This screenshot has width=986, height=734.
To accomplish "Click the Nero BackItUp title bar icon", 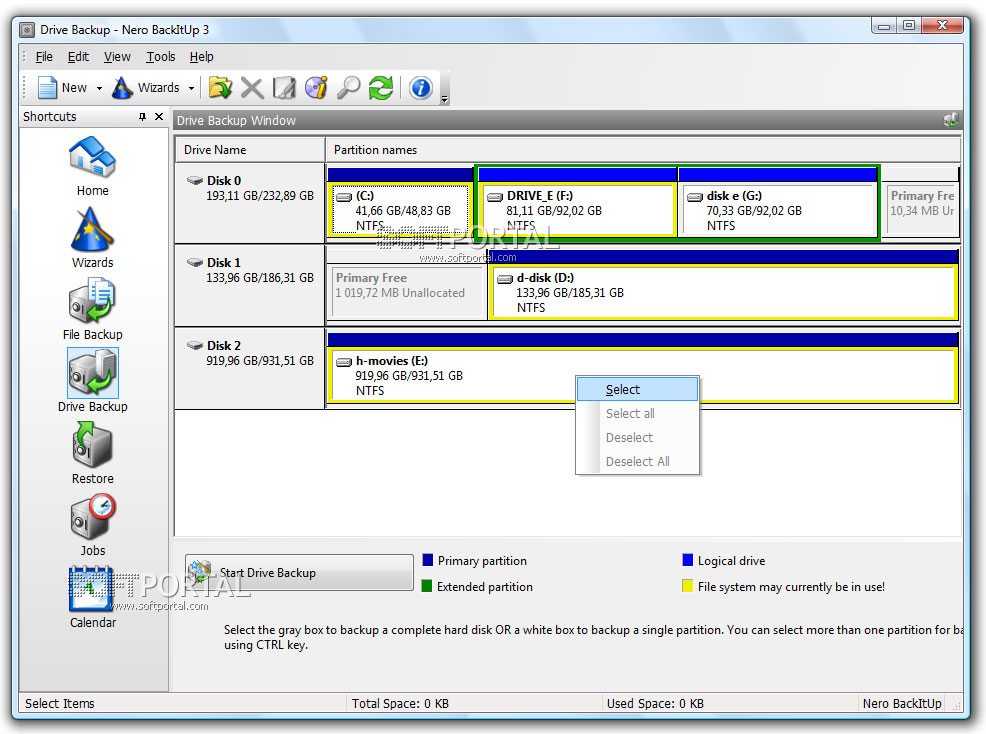I will (x=27, y=30).
